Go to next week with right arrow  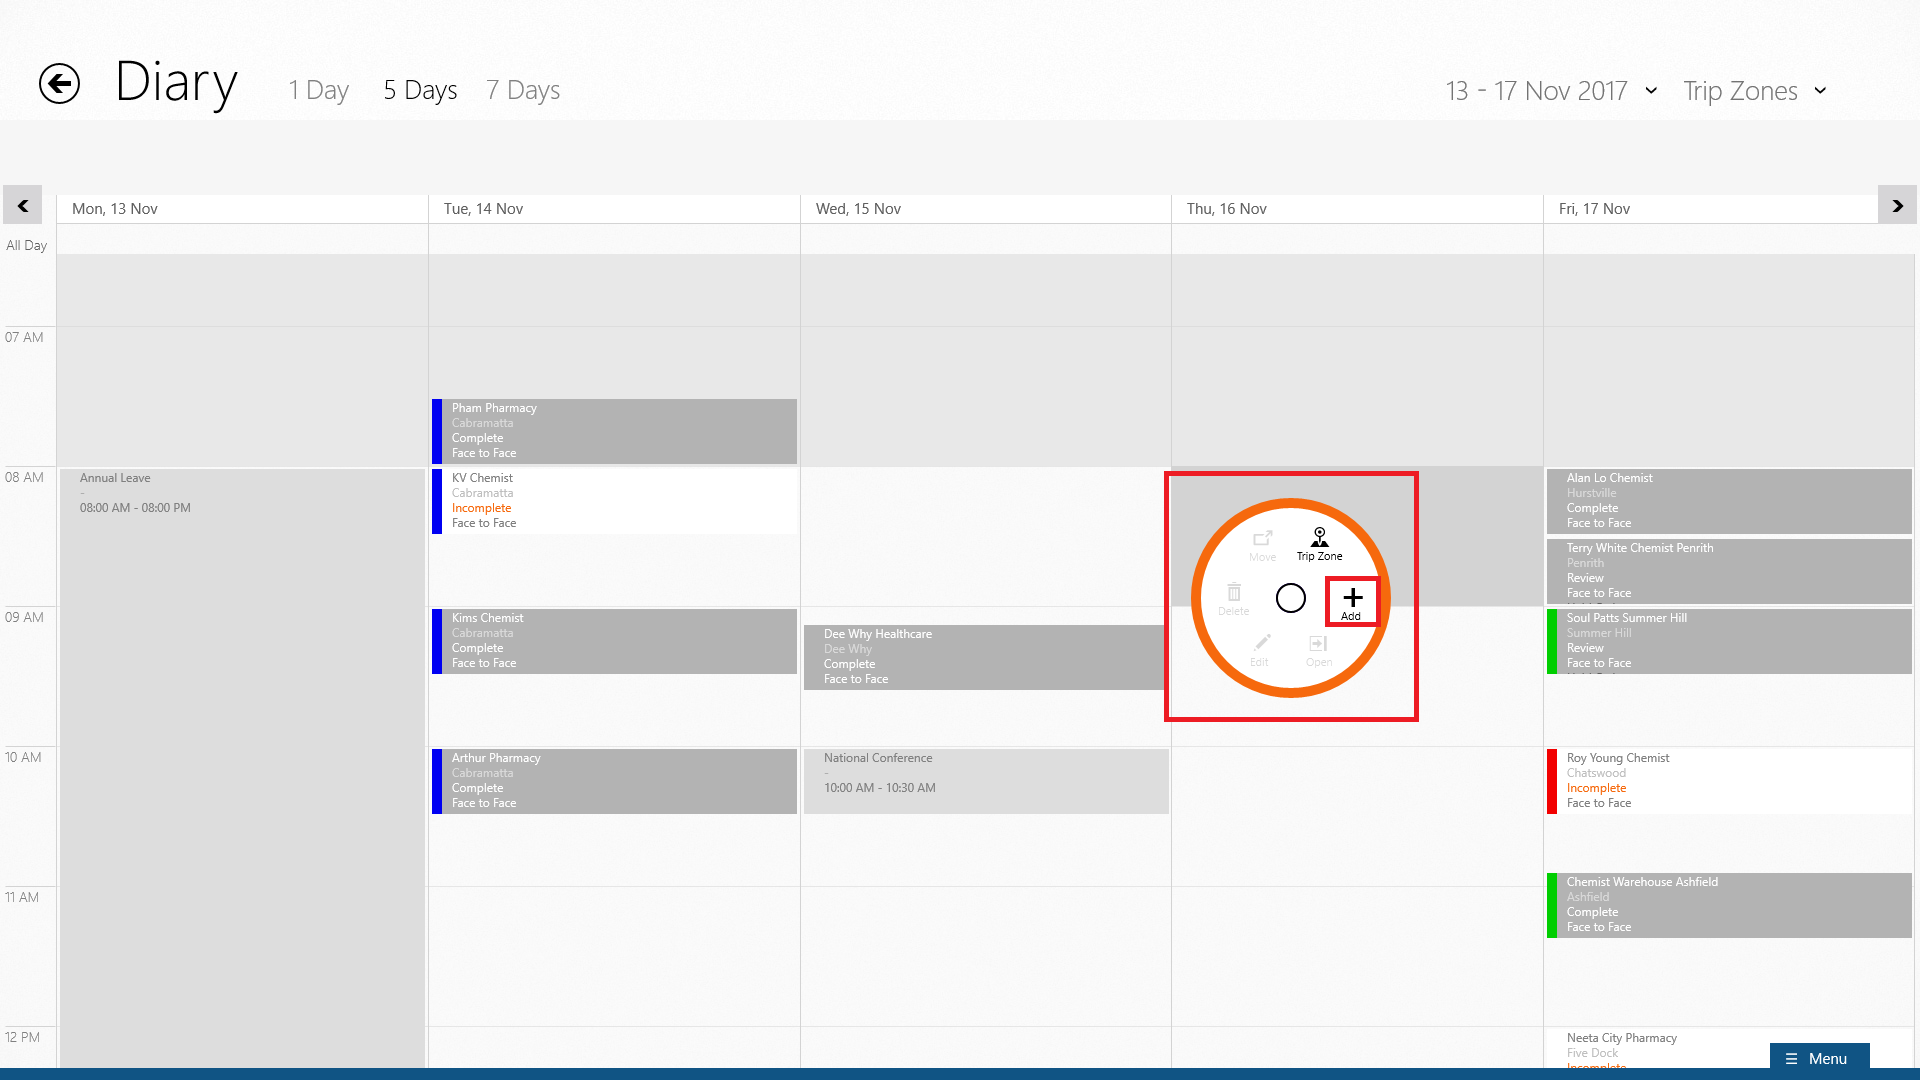point(1897,206)
